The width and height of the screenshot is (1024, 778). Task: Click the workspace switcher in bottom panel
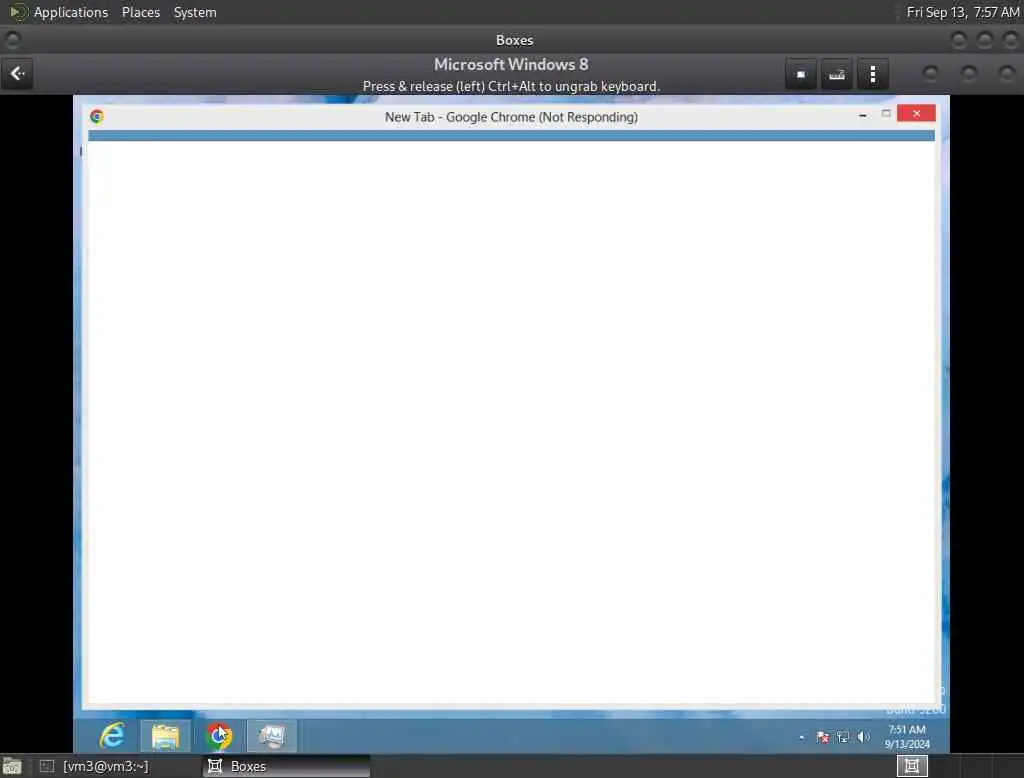pyautogui.click(x=912, y=766)
